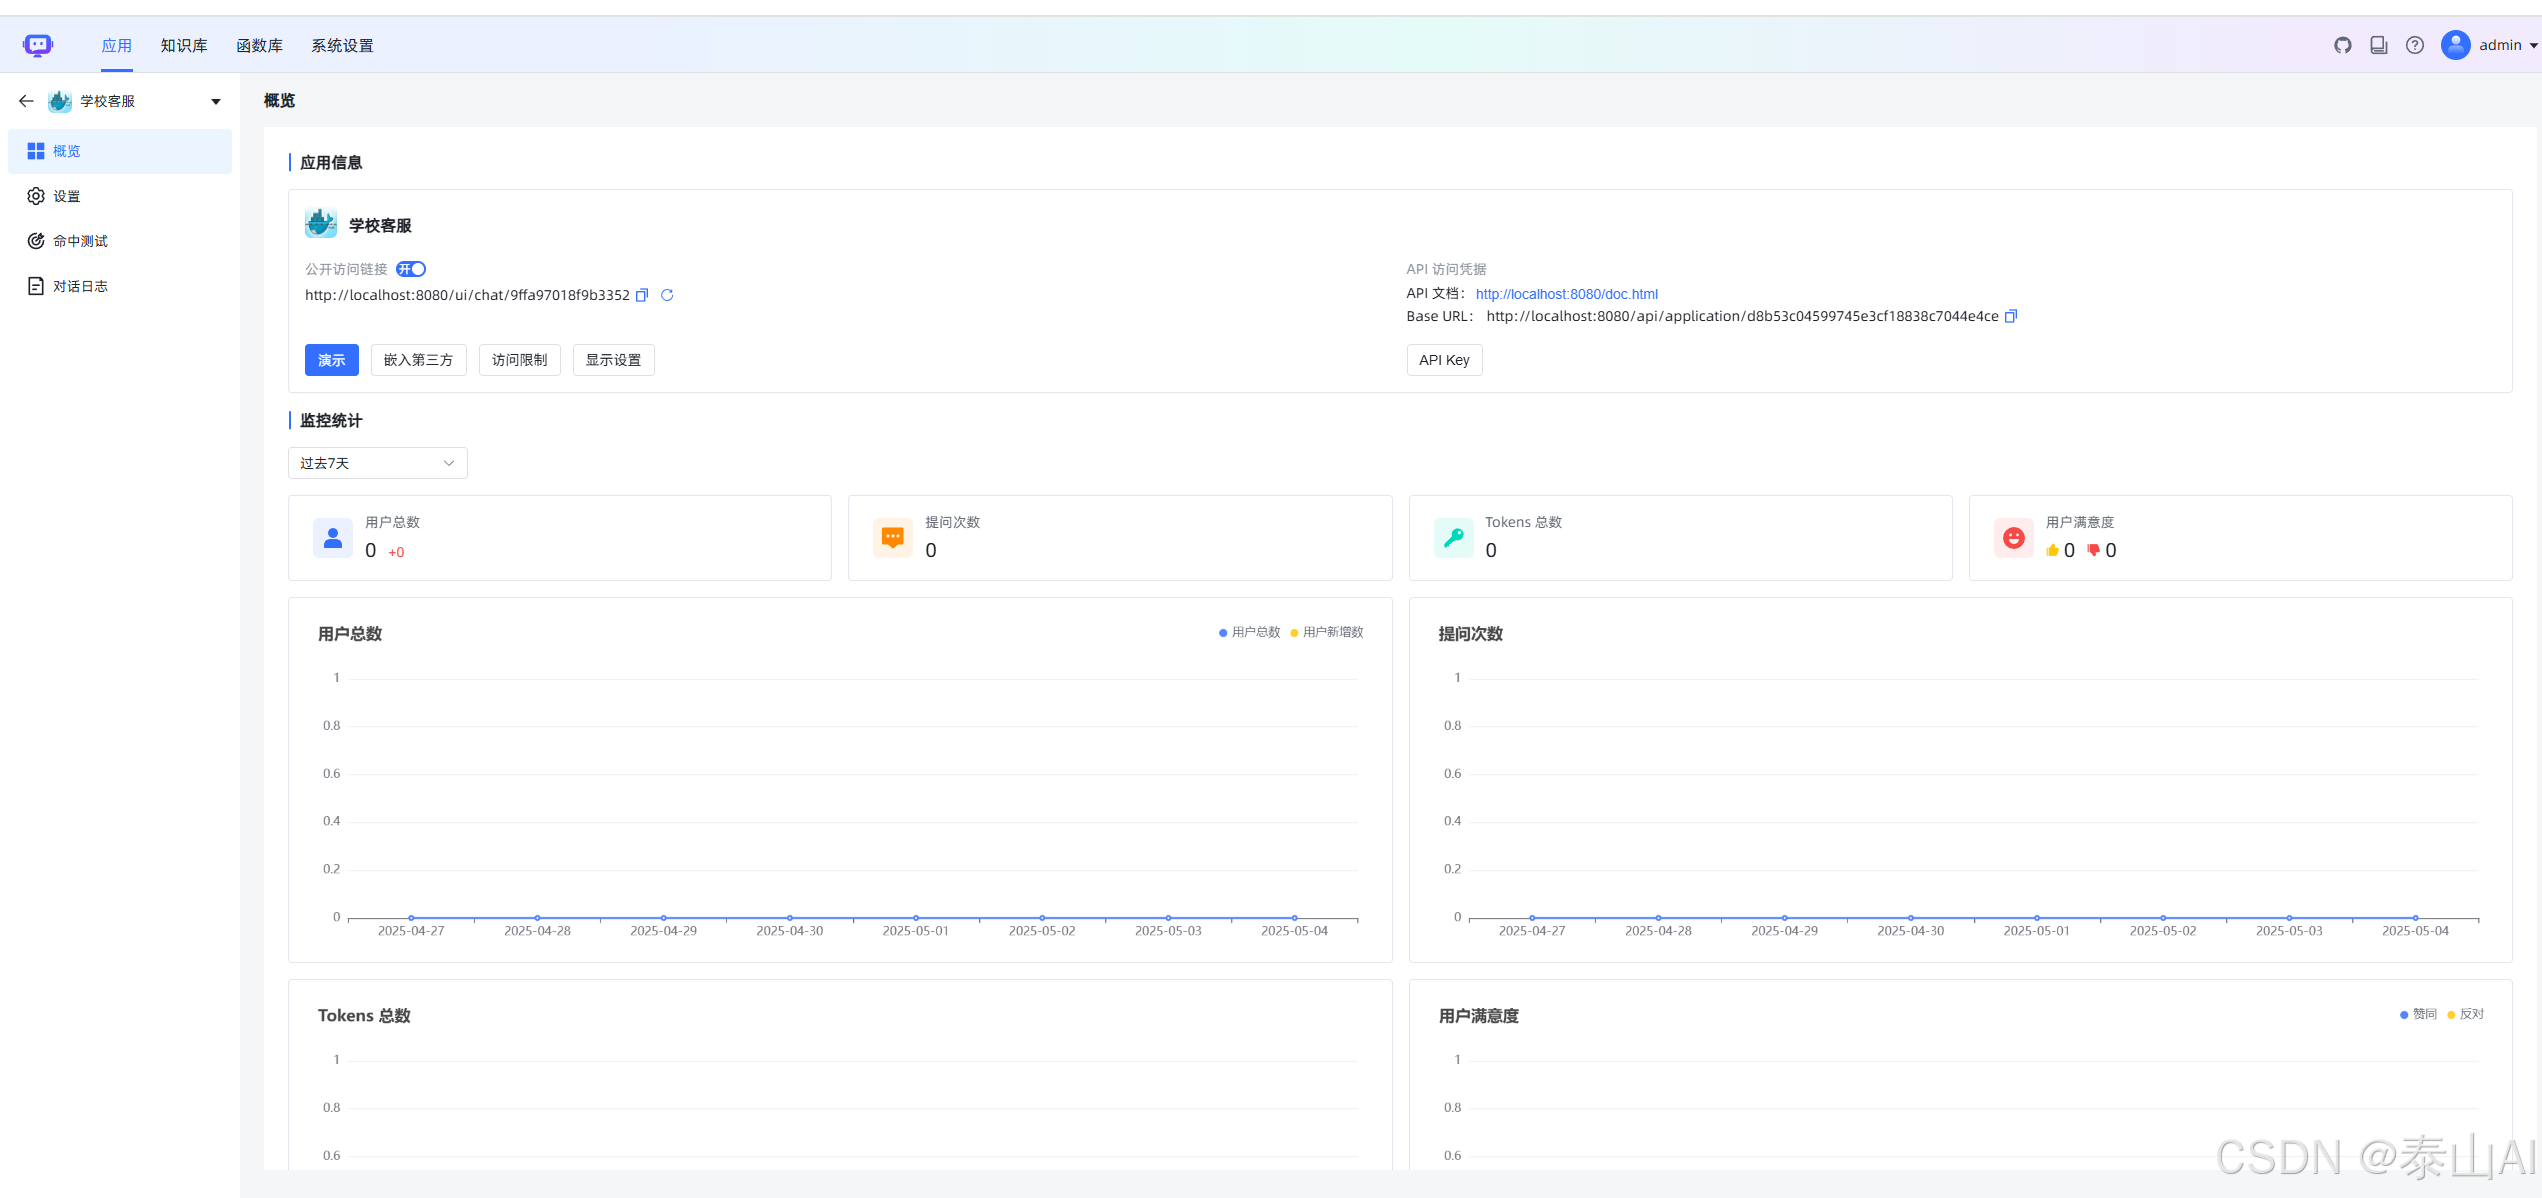Click 2025-05-01 data point in 用户总数 chart
Screen dimensions: 2542x1198
tap(915, 917)
